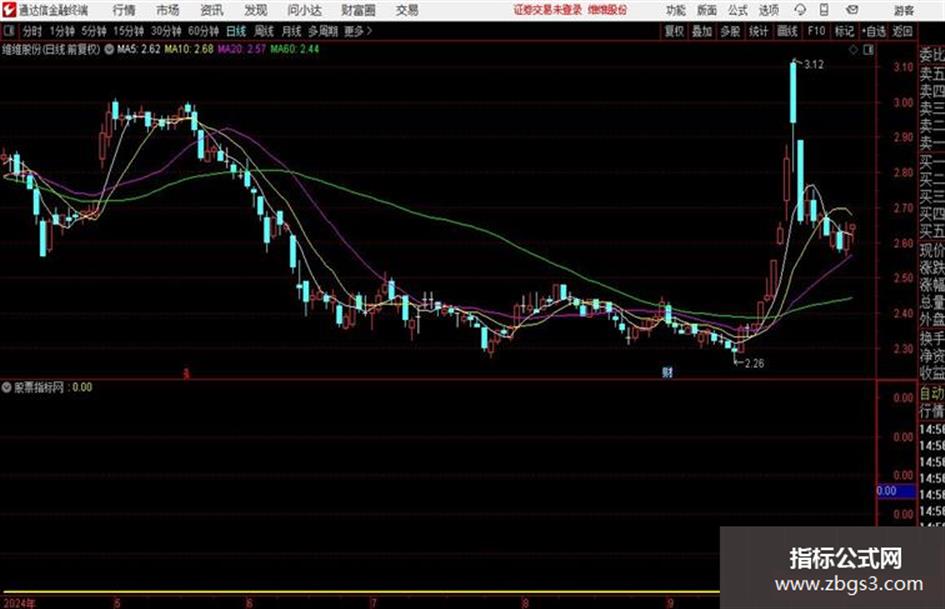Toggle the side panel icon beside the diamond
The width and height of the screenshot is (945, 609).
[x=868, y=50]
